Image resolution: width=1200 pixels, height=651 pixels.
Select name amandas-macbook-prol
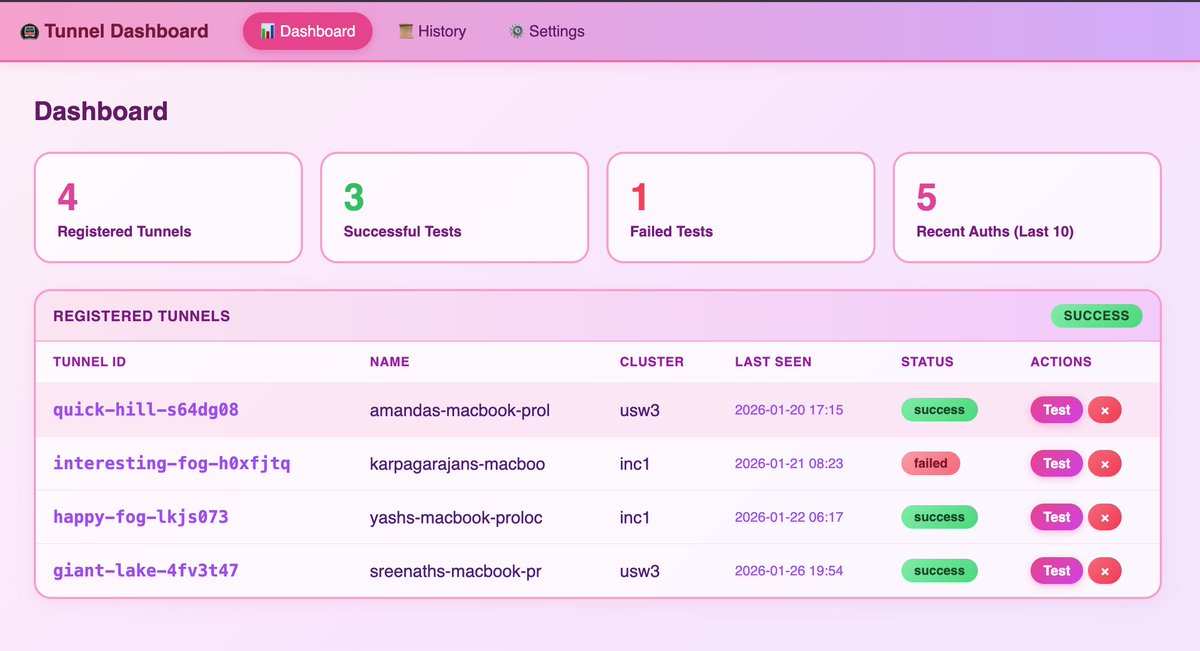[x=460, y=410]
